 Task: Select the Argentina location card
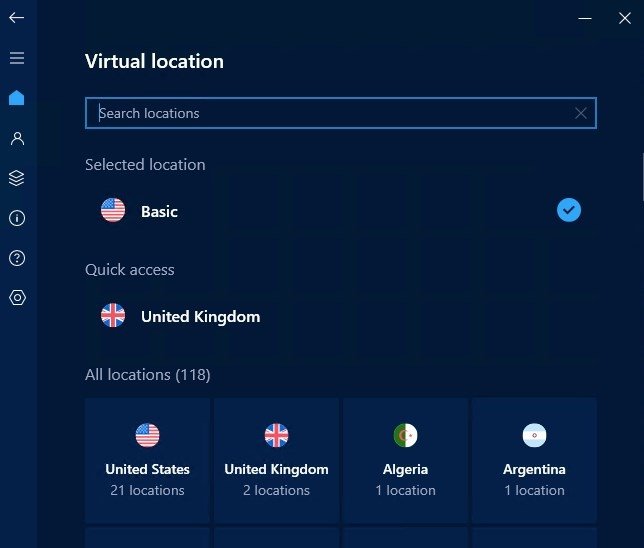point(534,460)
